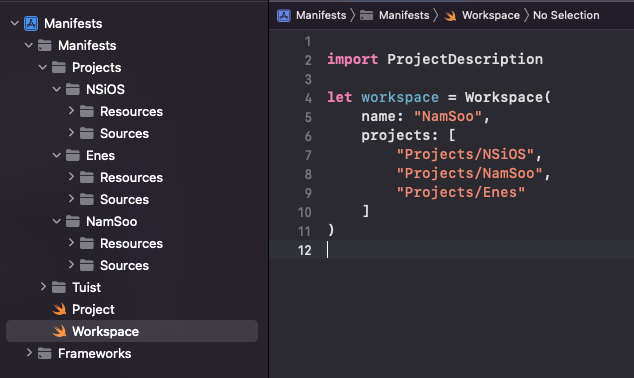Click the Enes folder icon

(73, 155)
